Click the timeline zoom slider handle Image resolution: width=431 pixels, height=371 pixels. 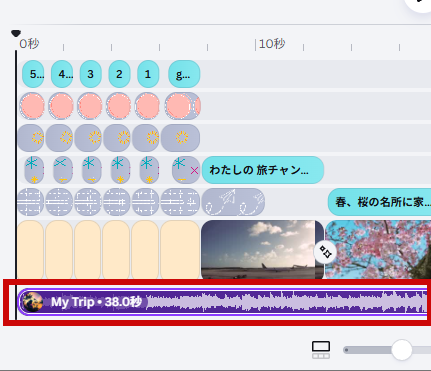click(402, 350)
